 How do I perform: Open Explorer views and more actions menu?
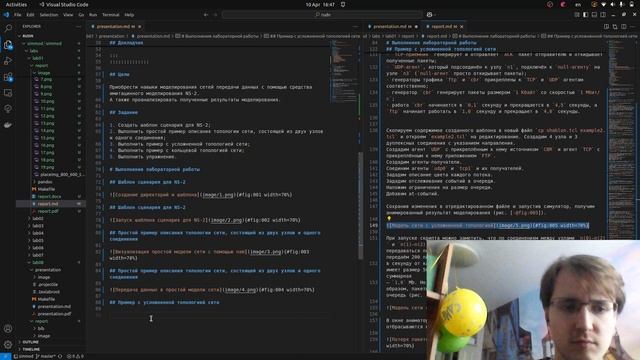[x=78, y=27]
